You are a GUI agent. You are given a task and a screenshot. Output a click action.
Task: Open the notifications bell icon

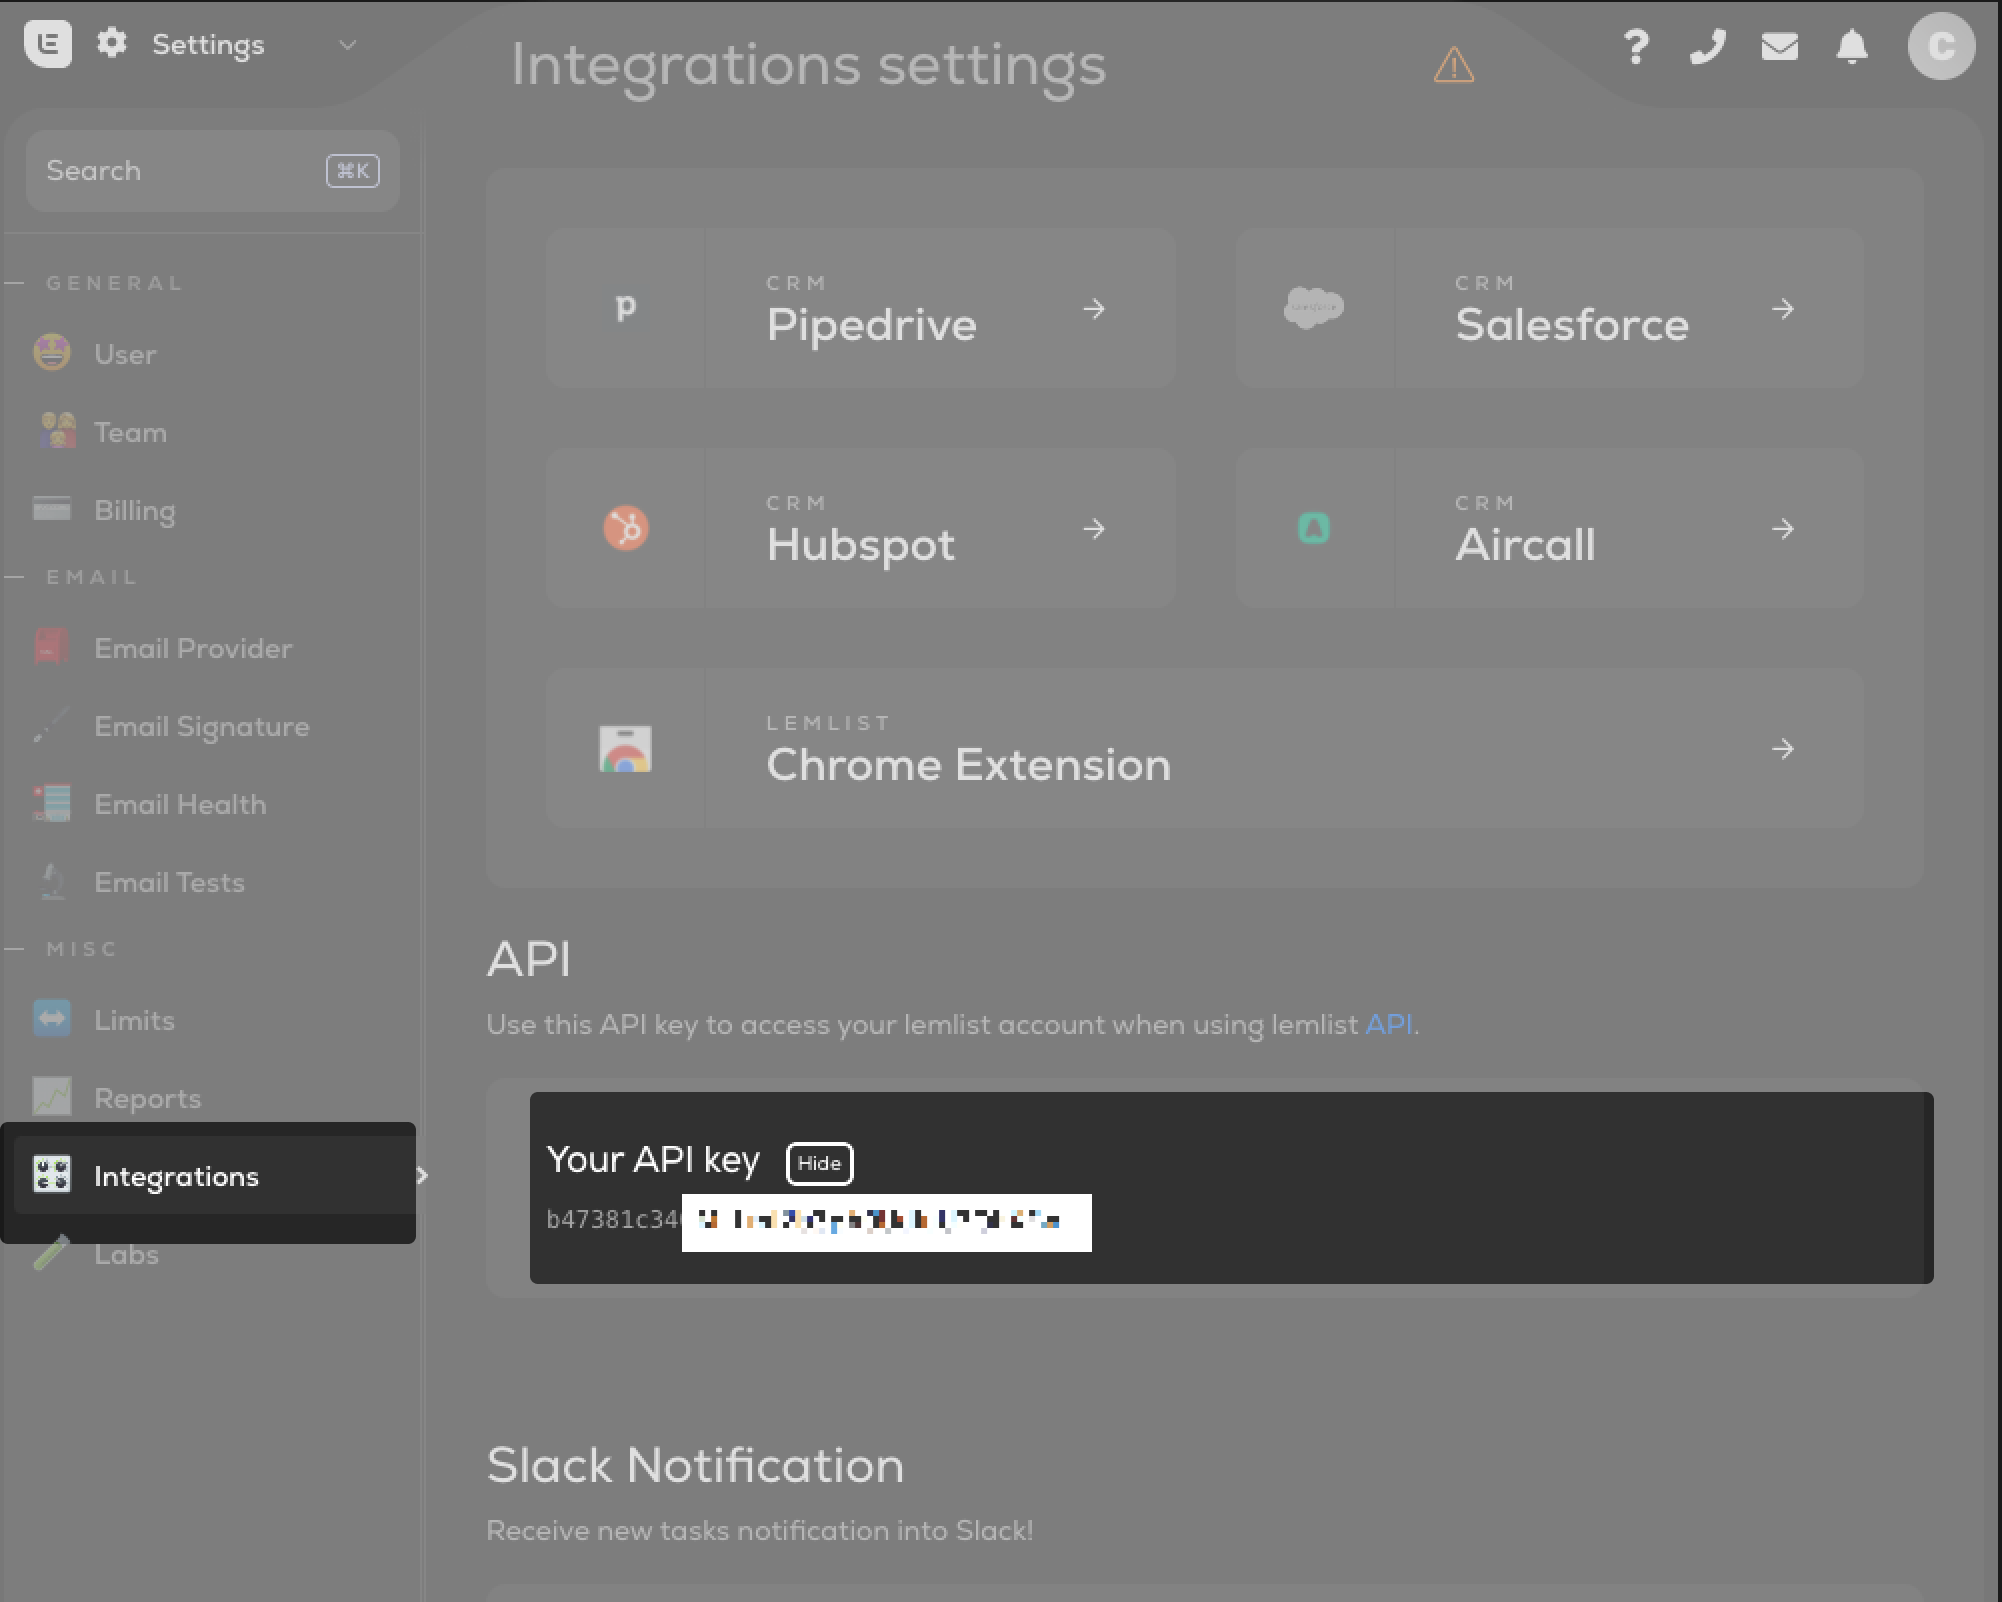(1851, 46)
